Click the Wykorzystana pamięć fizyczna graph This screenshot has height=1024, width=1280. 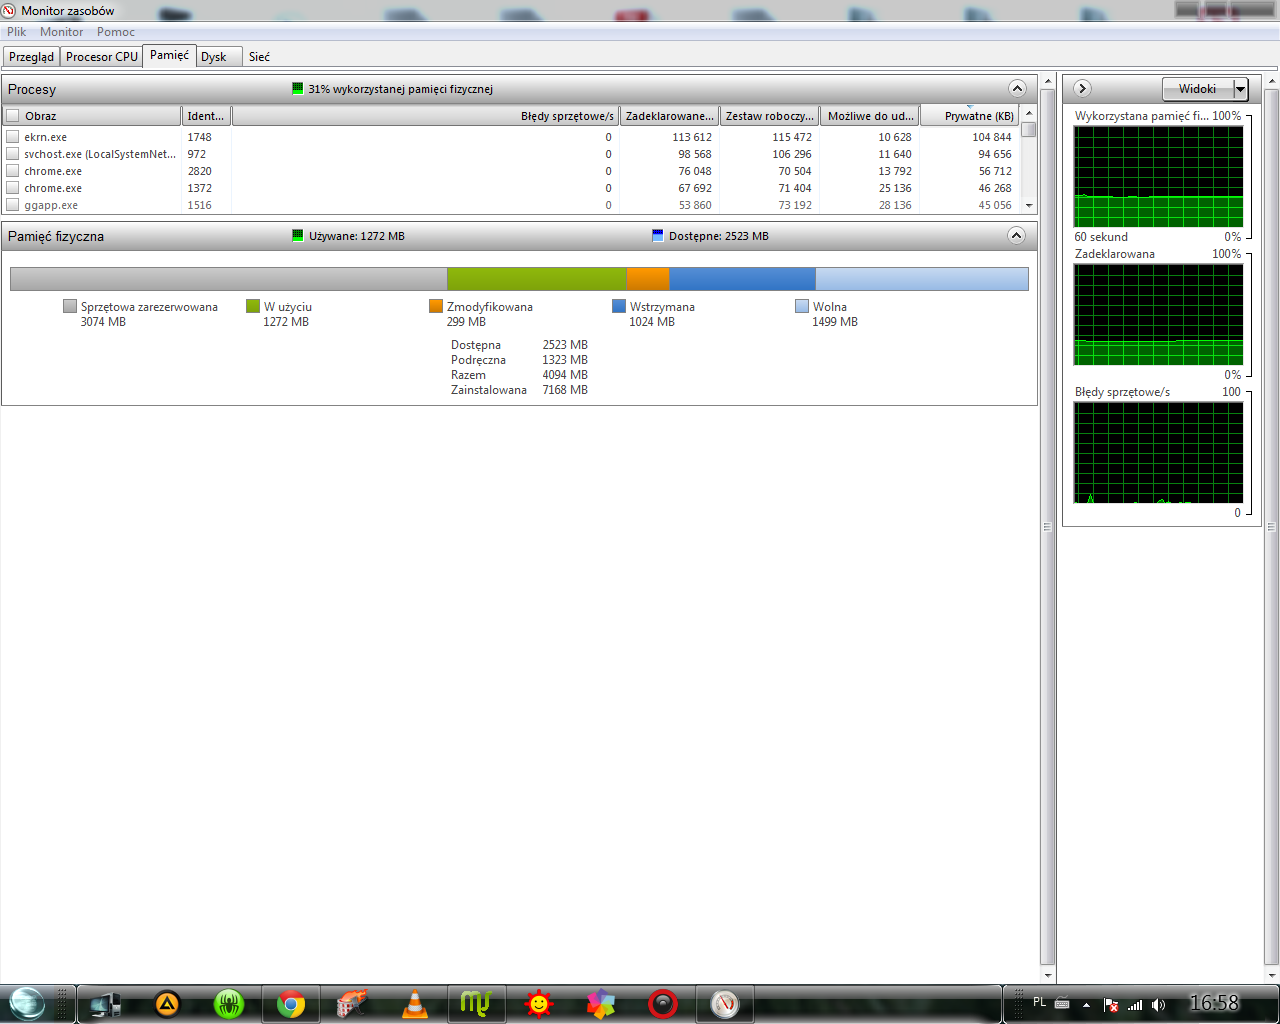[1158, 177]
